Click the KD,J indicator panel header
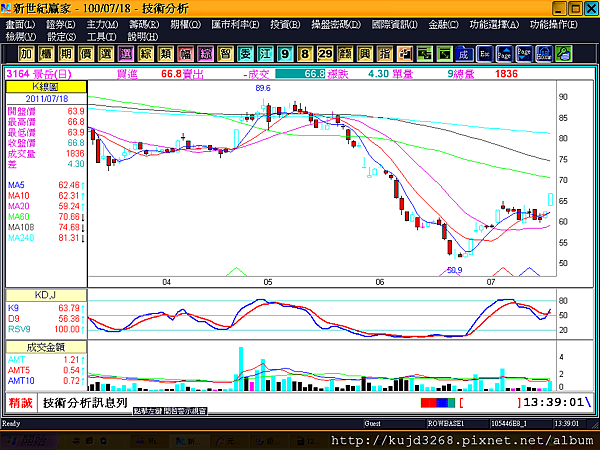This screenshot has width=600, height=450. click(46, 295)
